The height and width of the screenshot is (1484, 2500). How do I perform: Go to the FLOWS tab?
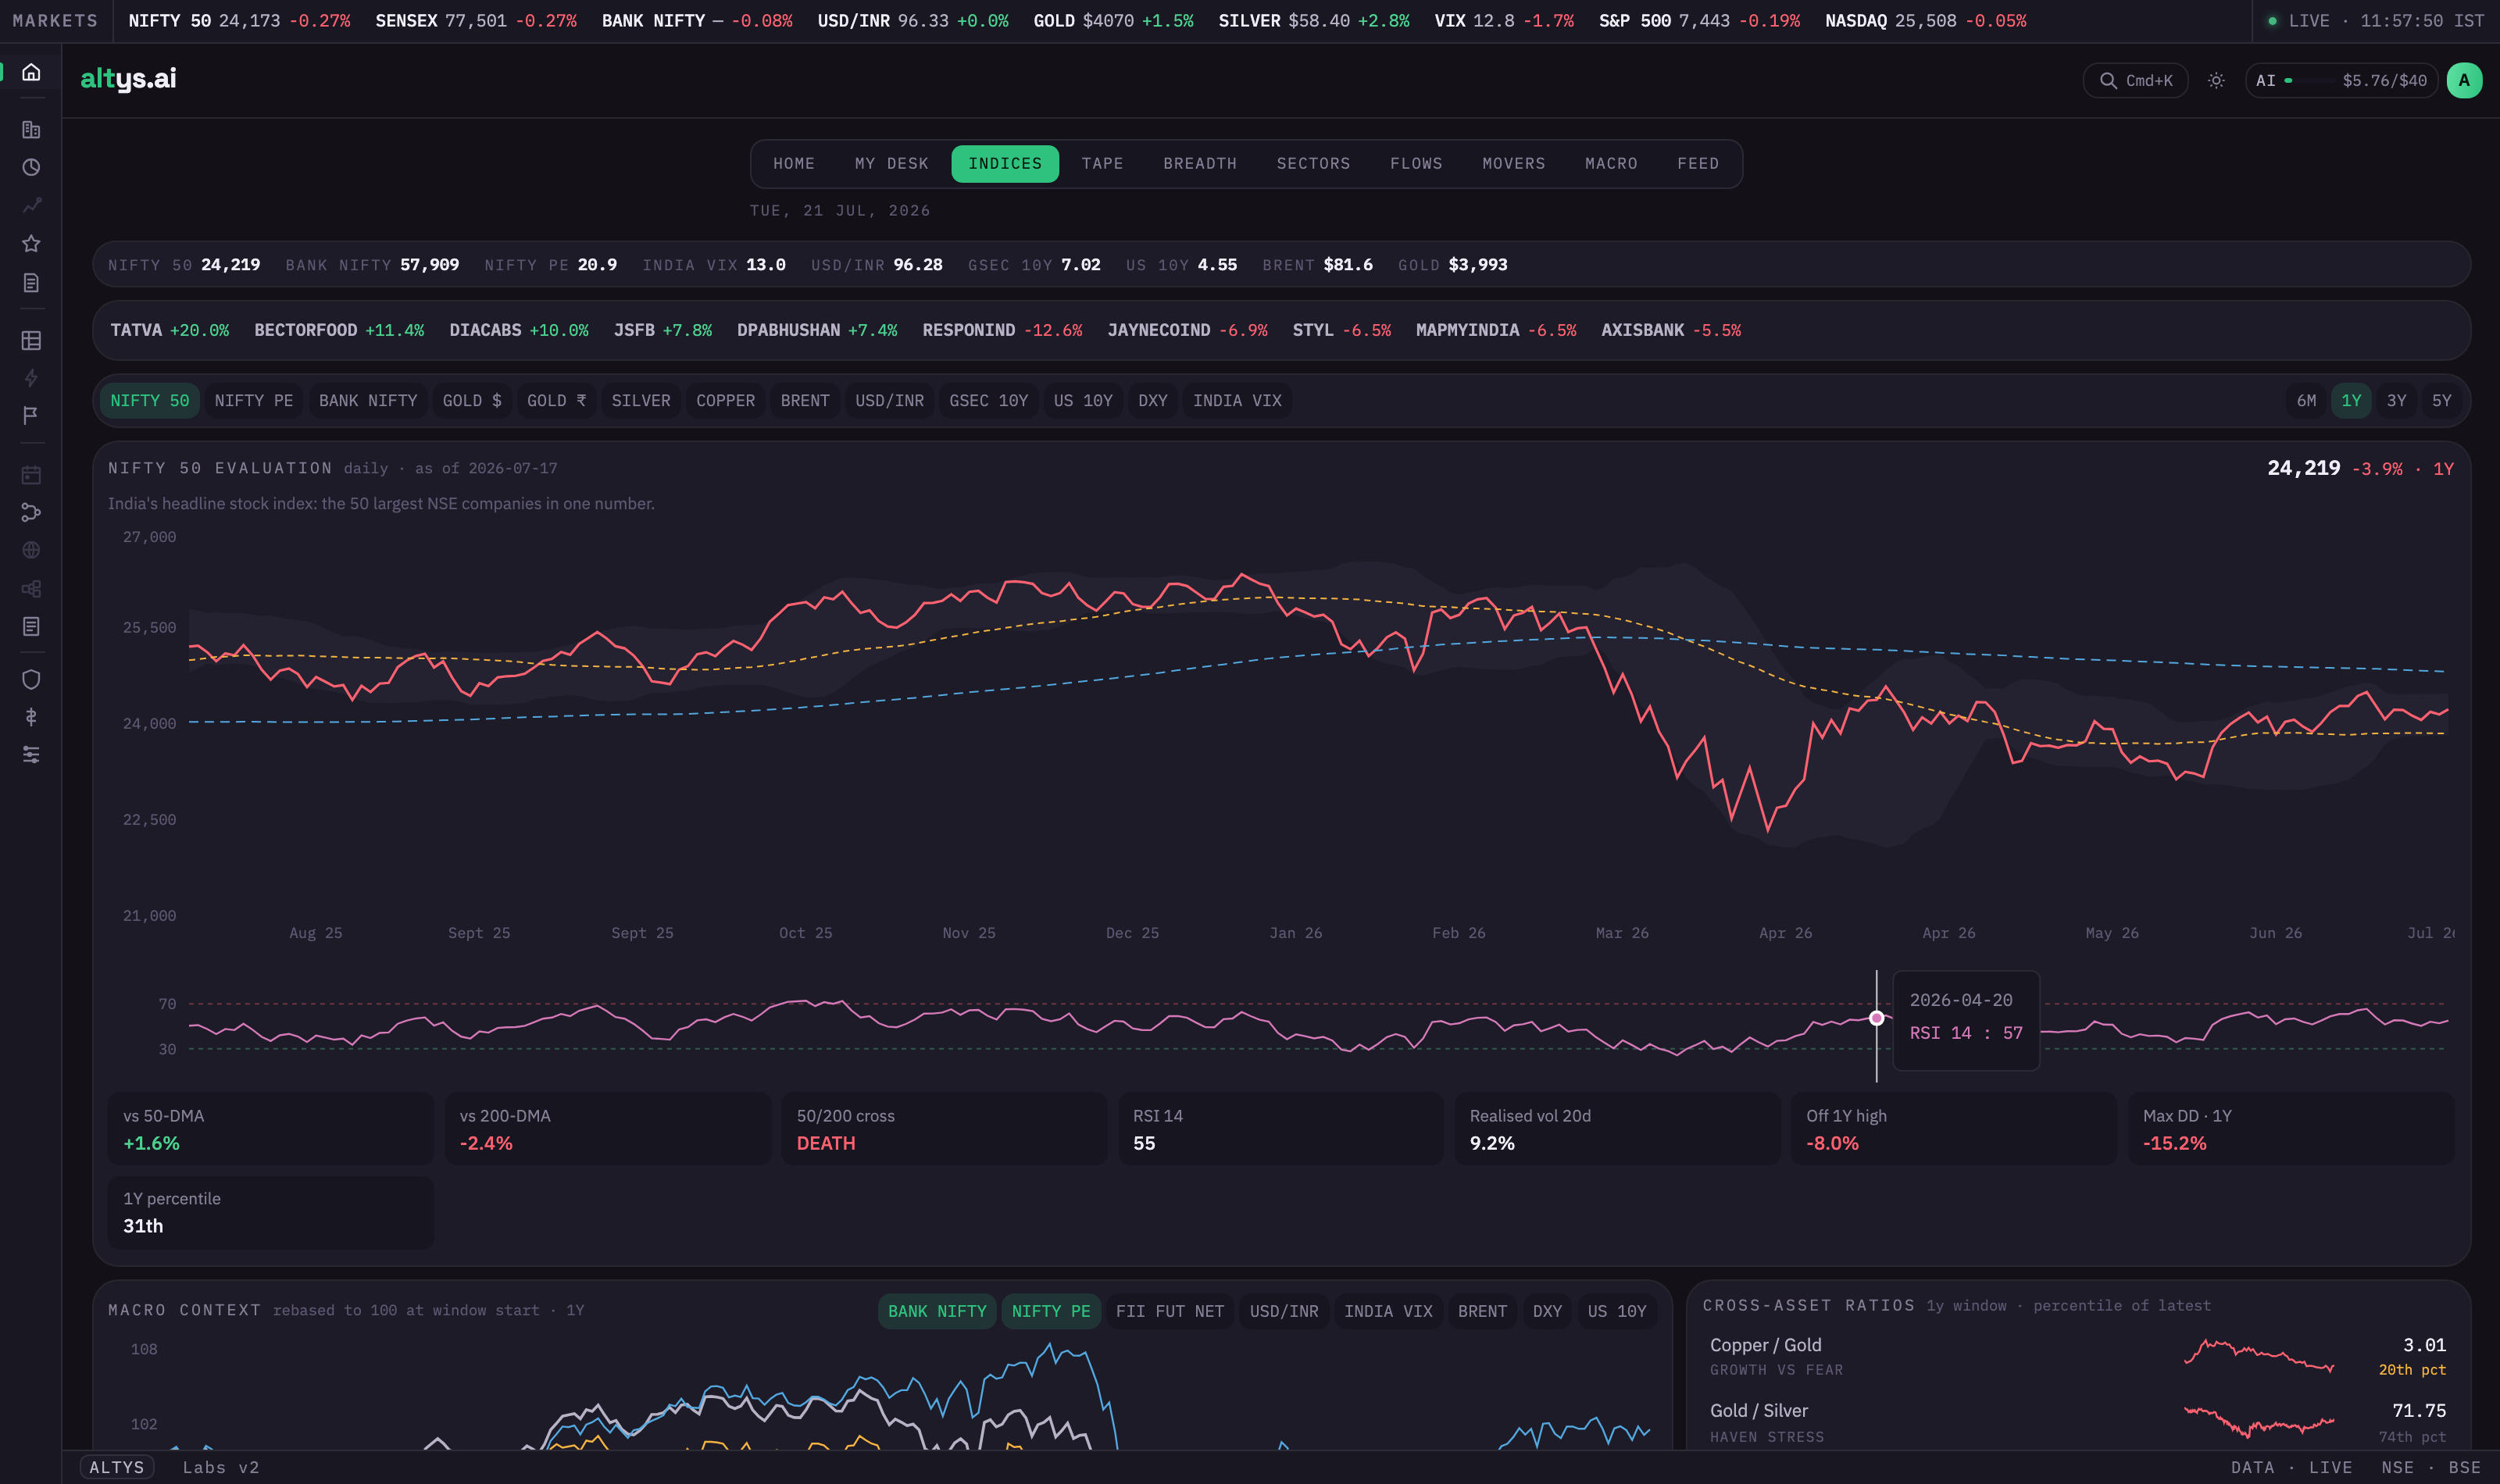tap(1416, 164)
